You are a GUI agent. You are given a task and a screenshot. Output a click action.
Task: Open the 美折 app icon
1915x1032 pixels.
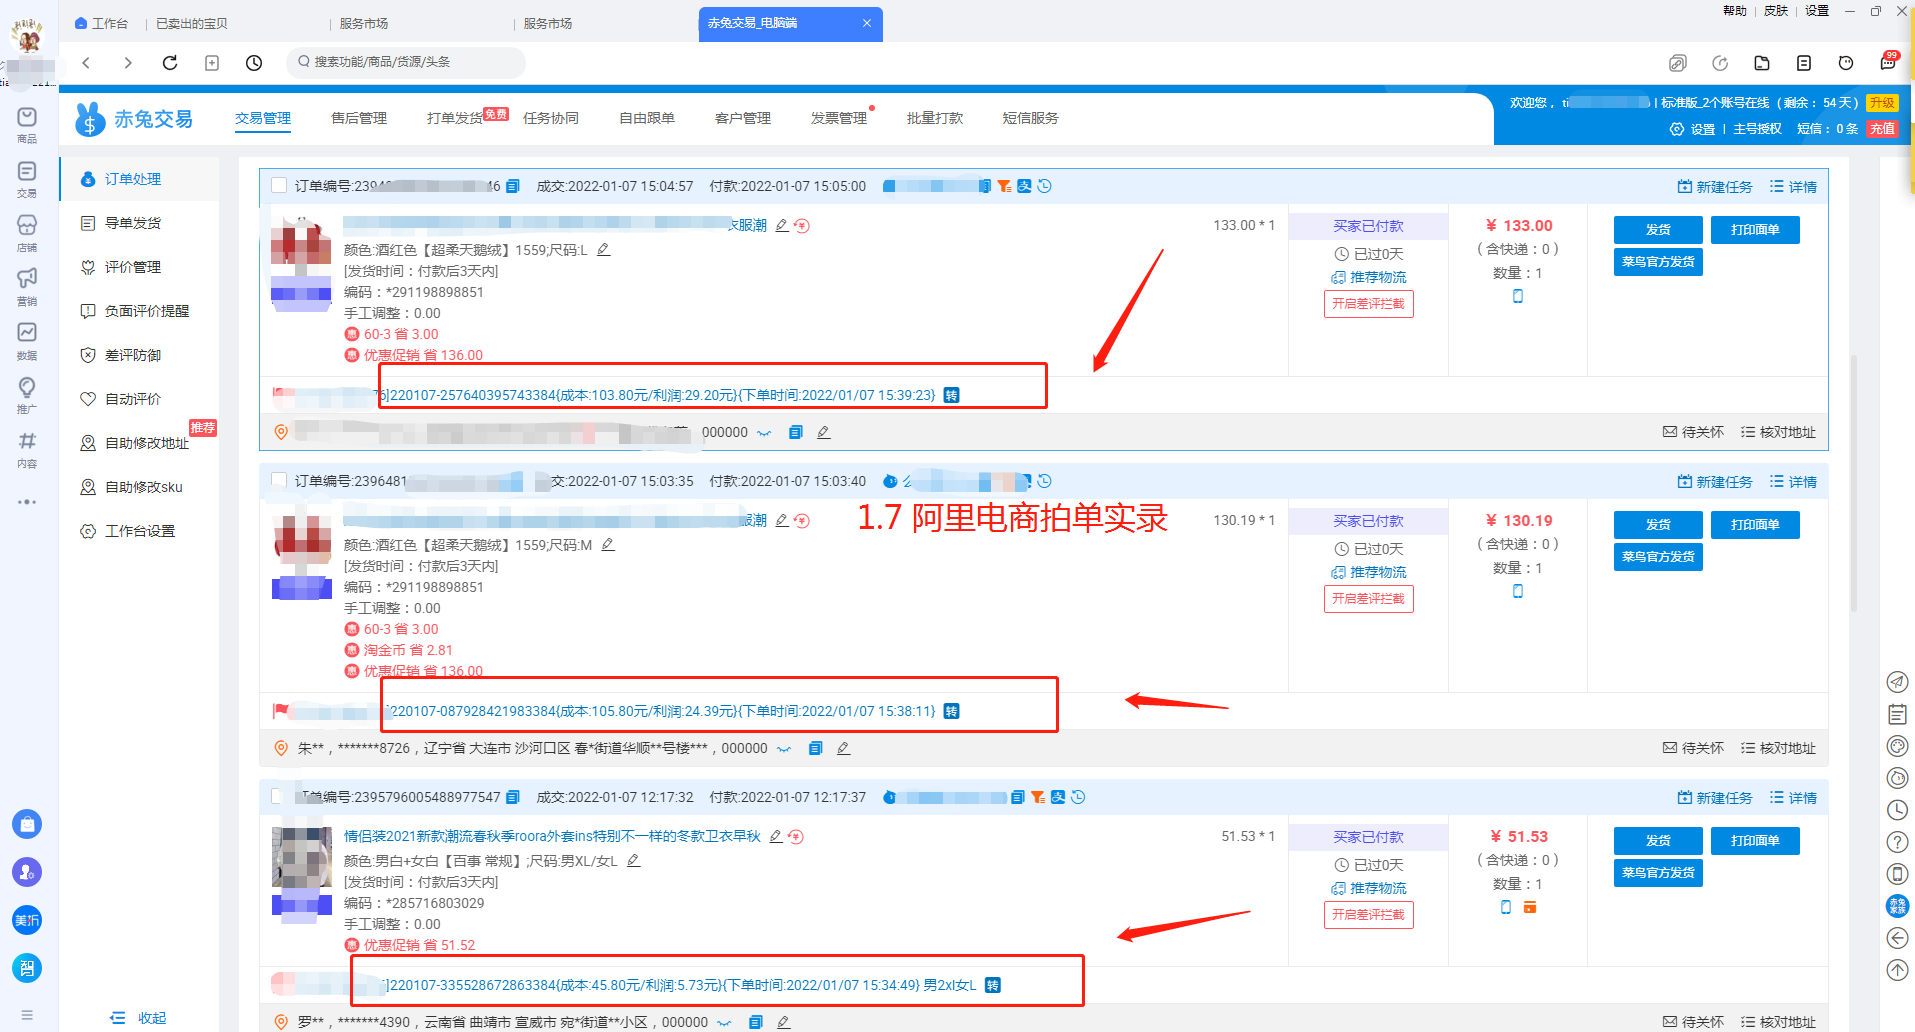tap(27, 920)
